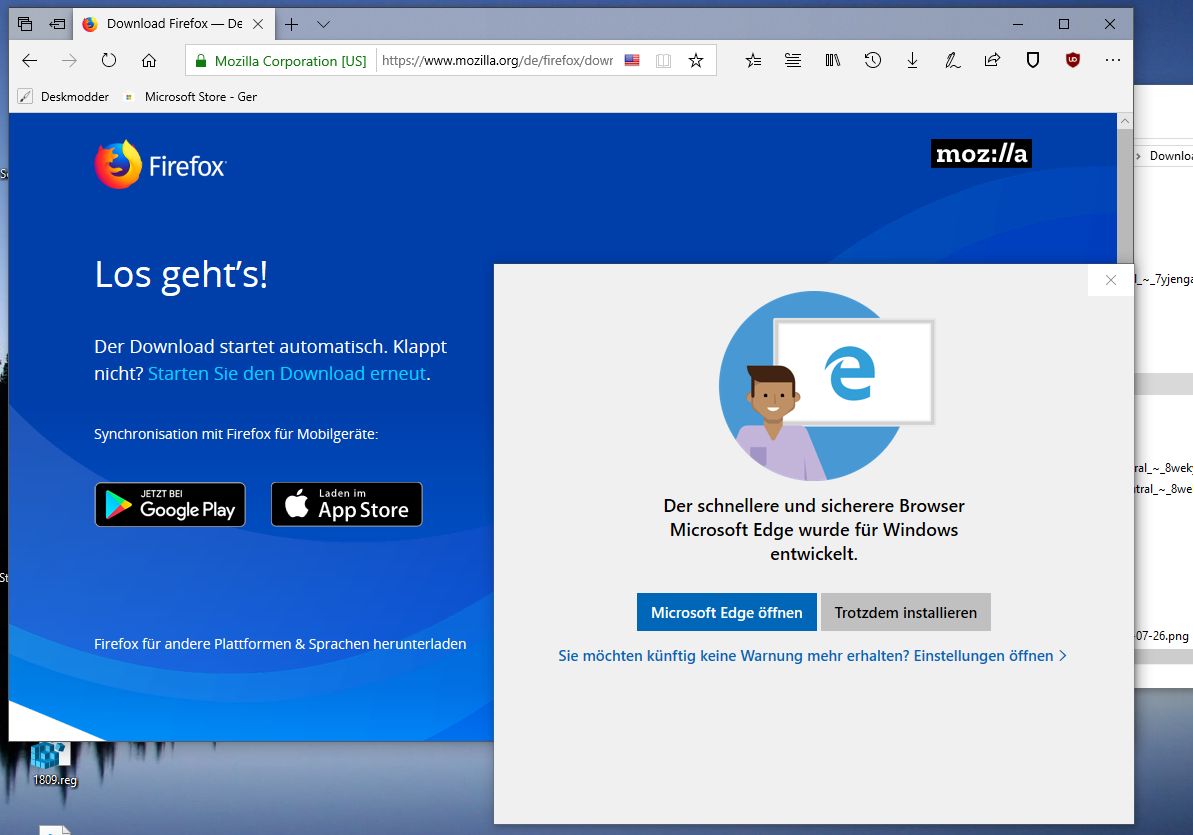1193x835 pixels.
Task: Open a new tab with plus icon
Action: (291, 24)
